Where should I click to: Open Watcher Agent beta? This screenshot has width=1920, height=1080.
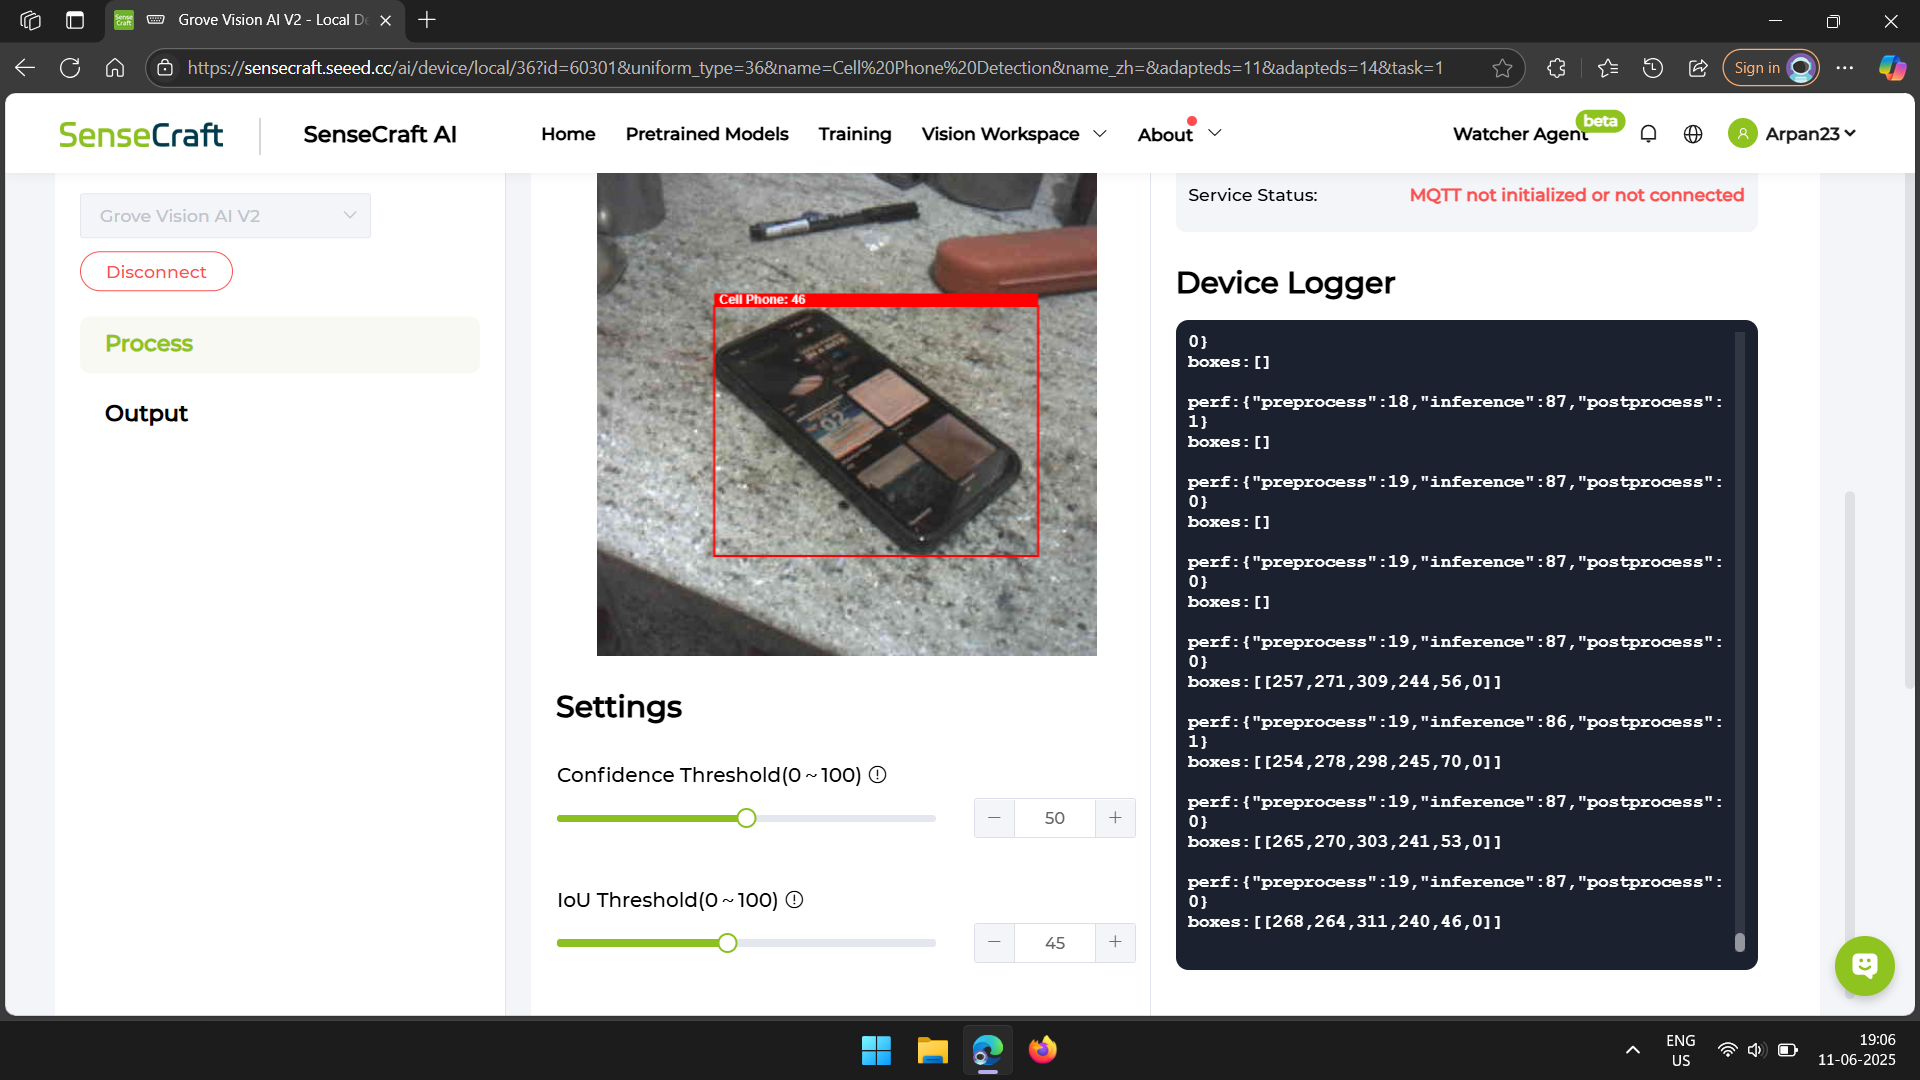(x=1520, y=134)
